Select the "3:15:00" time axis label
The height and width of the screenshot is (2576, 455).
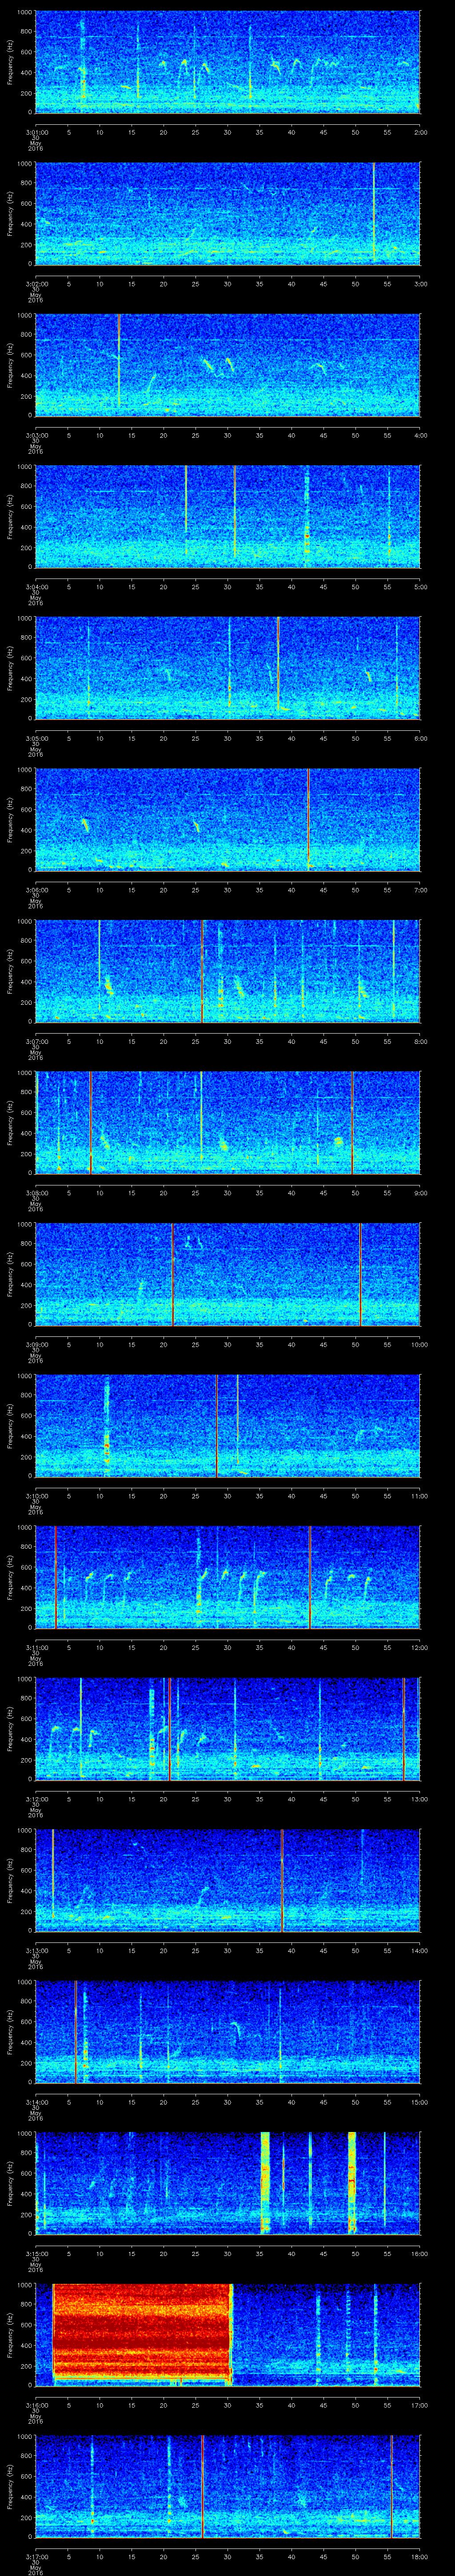coord(36,2252)
